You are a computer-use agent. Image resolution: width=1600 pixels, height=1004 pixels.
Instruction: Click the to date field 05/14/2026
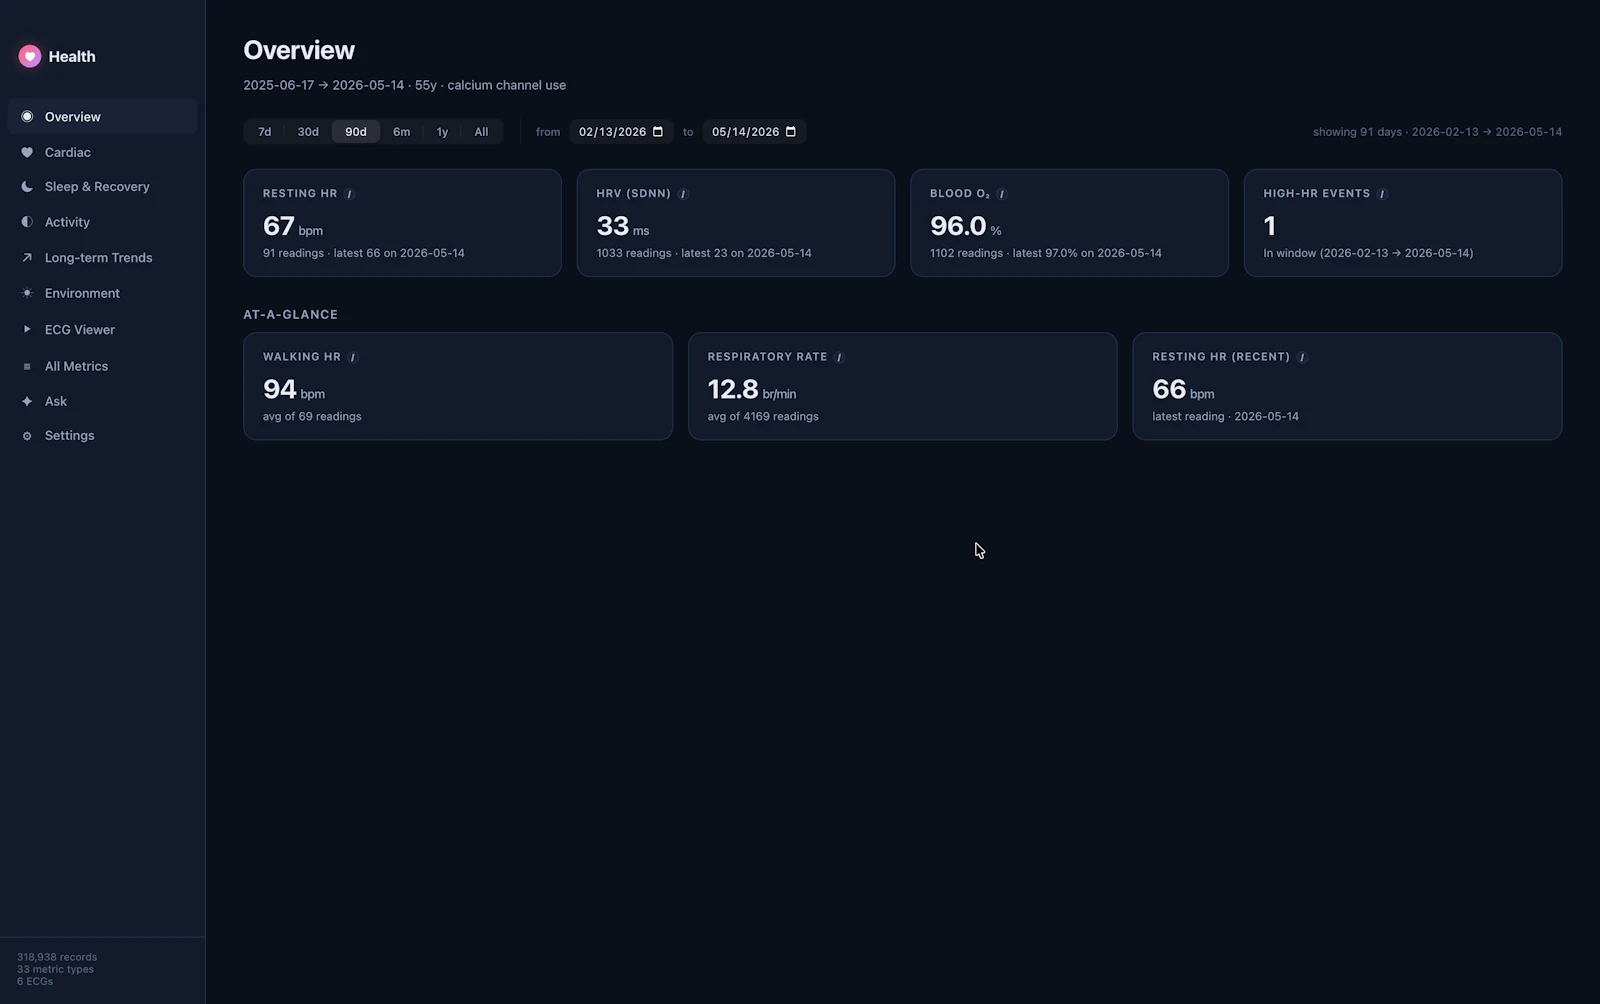754,132
